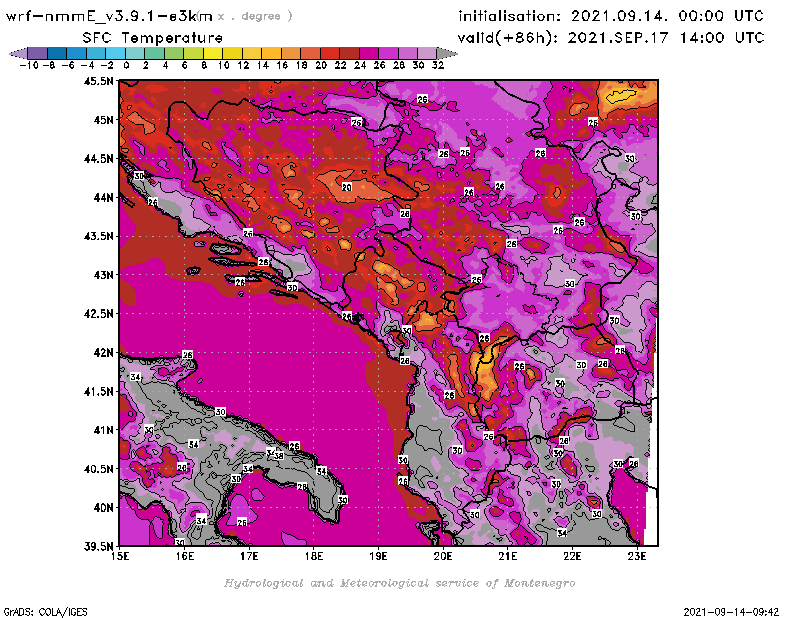This screenshot has height=618, width=800.
Task: Click latitude axis label 39.5N
Action: click(98, 547)
